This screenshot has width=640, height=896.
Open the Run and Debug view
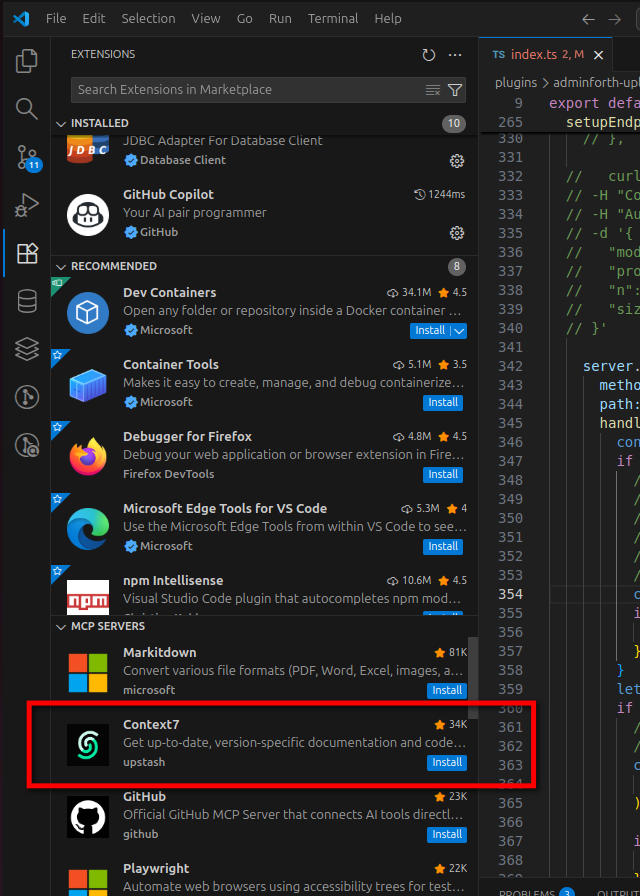tap(27, 206)
